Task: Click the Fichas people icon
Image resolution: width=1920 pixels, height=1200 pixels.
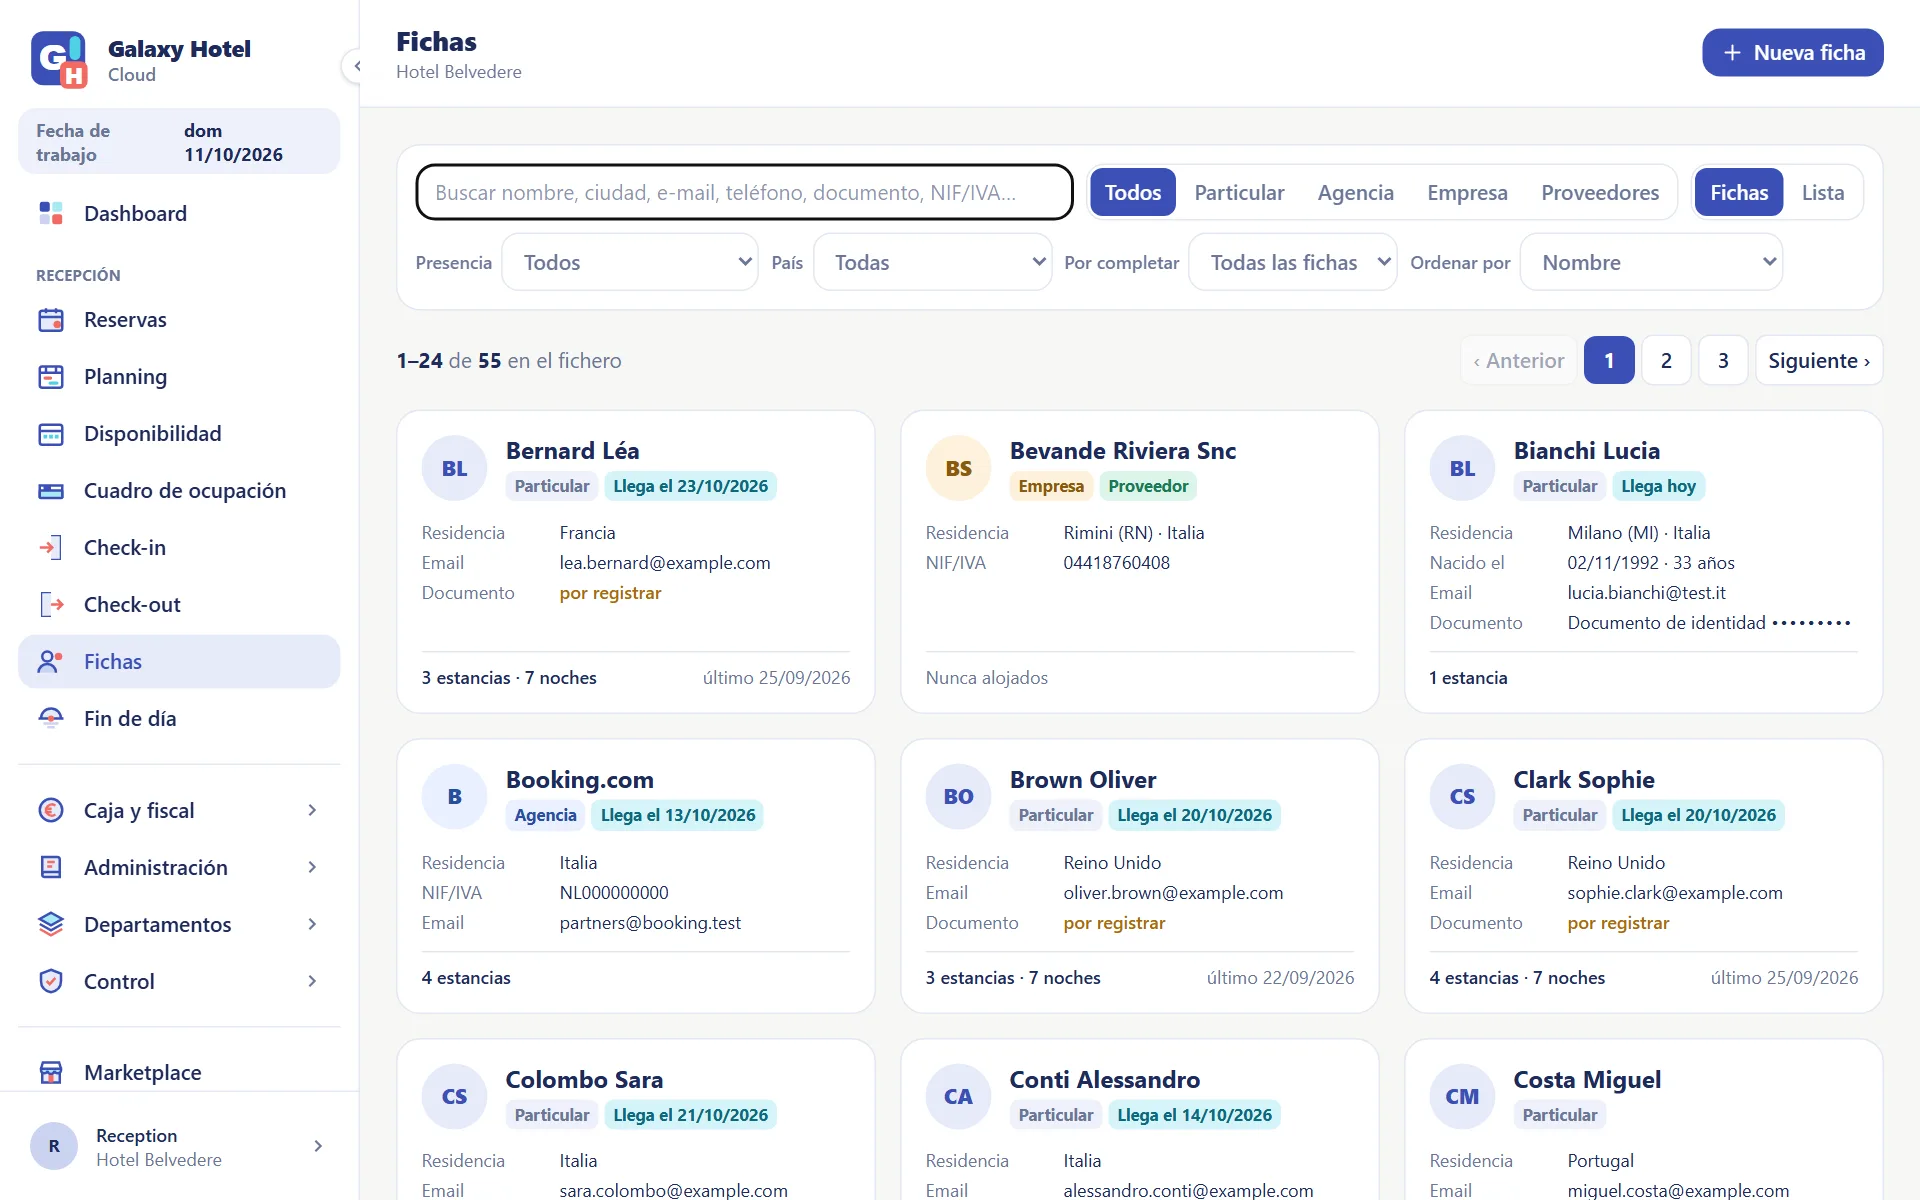Action: point(51,662)
